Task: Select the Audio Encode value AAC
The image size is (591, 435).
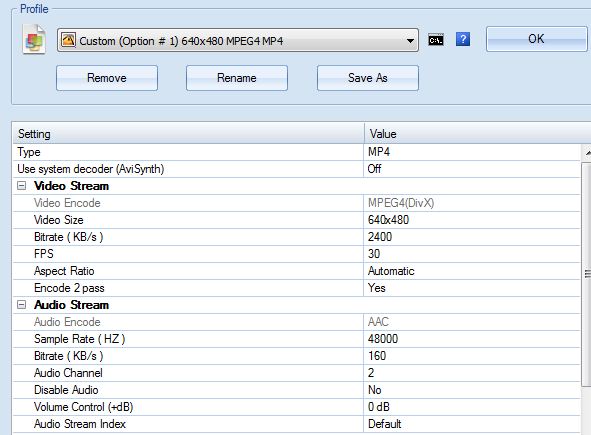Action: (378, 322)
